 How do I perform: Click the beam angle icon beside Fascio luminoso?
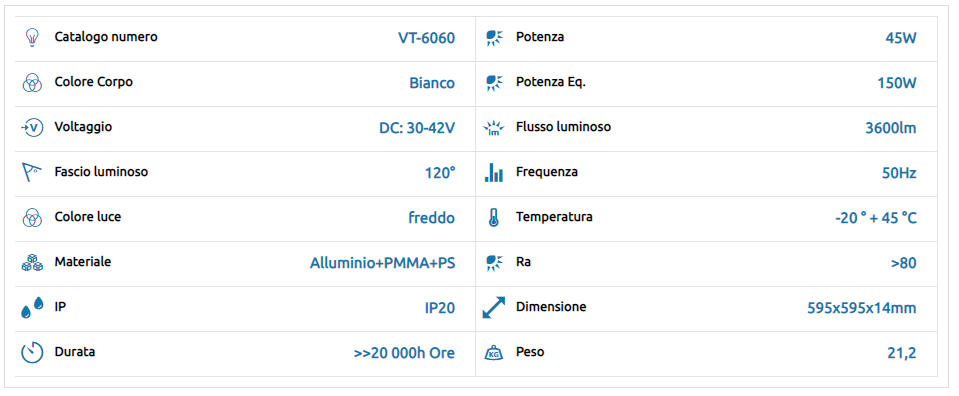tap(31, 172)
